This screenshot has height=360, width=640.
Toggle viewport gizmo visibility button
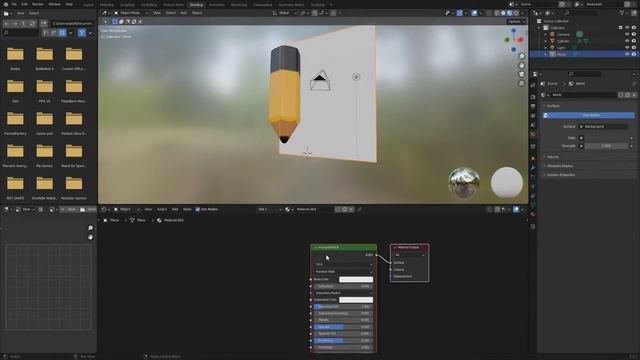pyautogui.click(x=460, y=13)
